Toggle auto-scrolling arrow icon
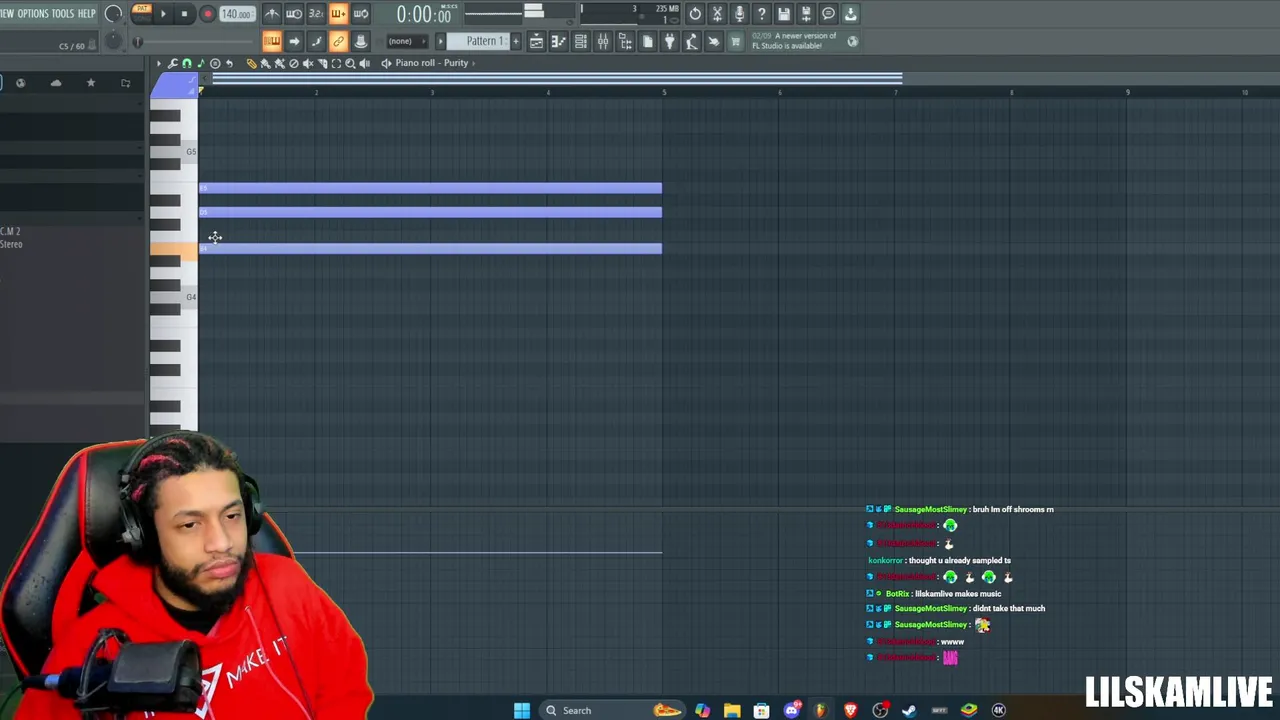This screenshot has height=720, width=1280. [294, 41]
